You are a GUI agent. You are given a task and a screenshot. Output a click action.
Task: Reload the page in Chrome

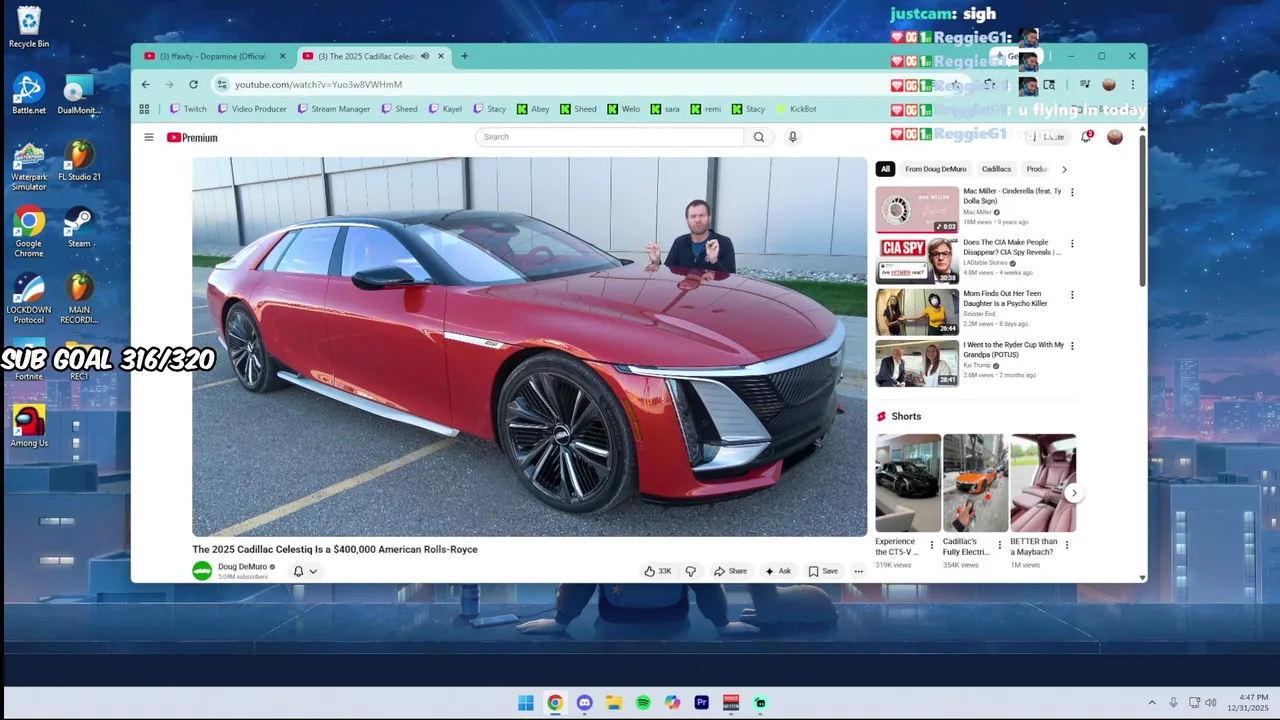[x=193, y=84]
